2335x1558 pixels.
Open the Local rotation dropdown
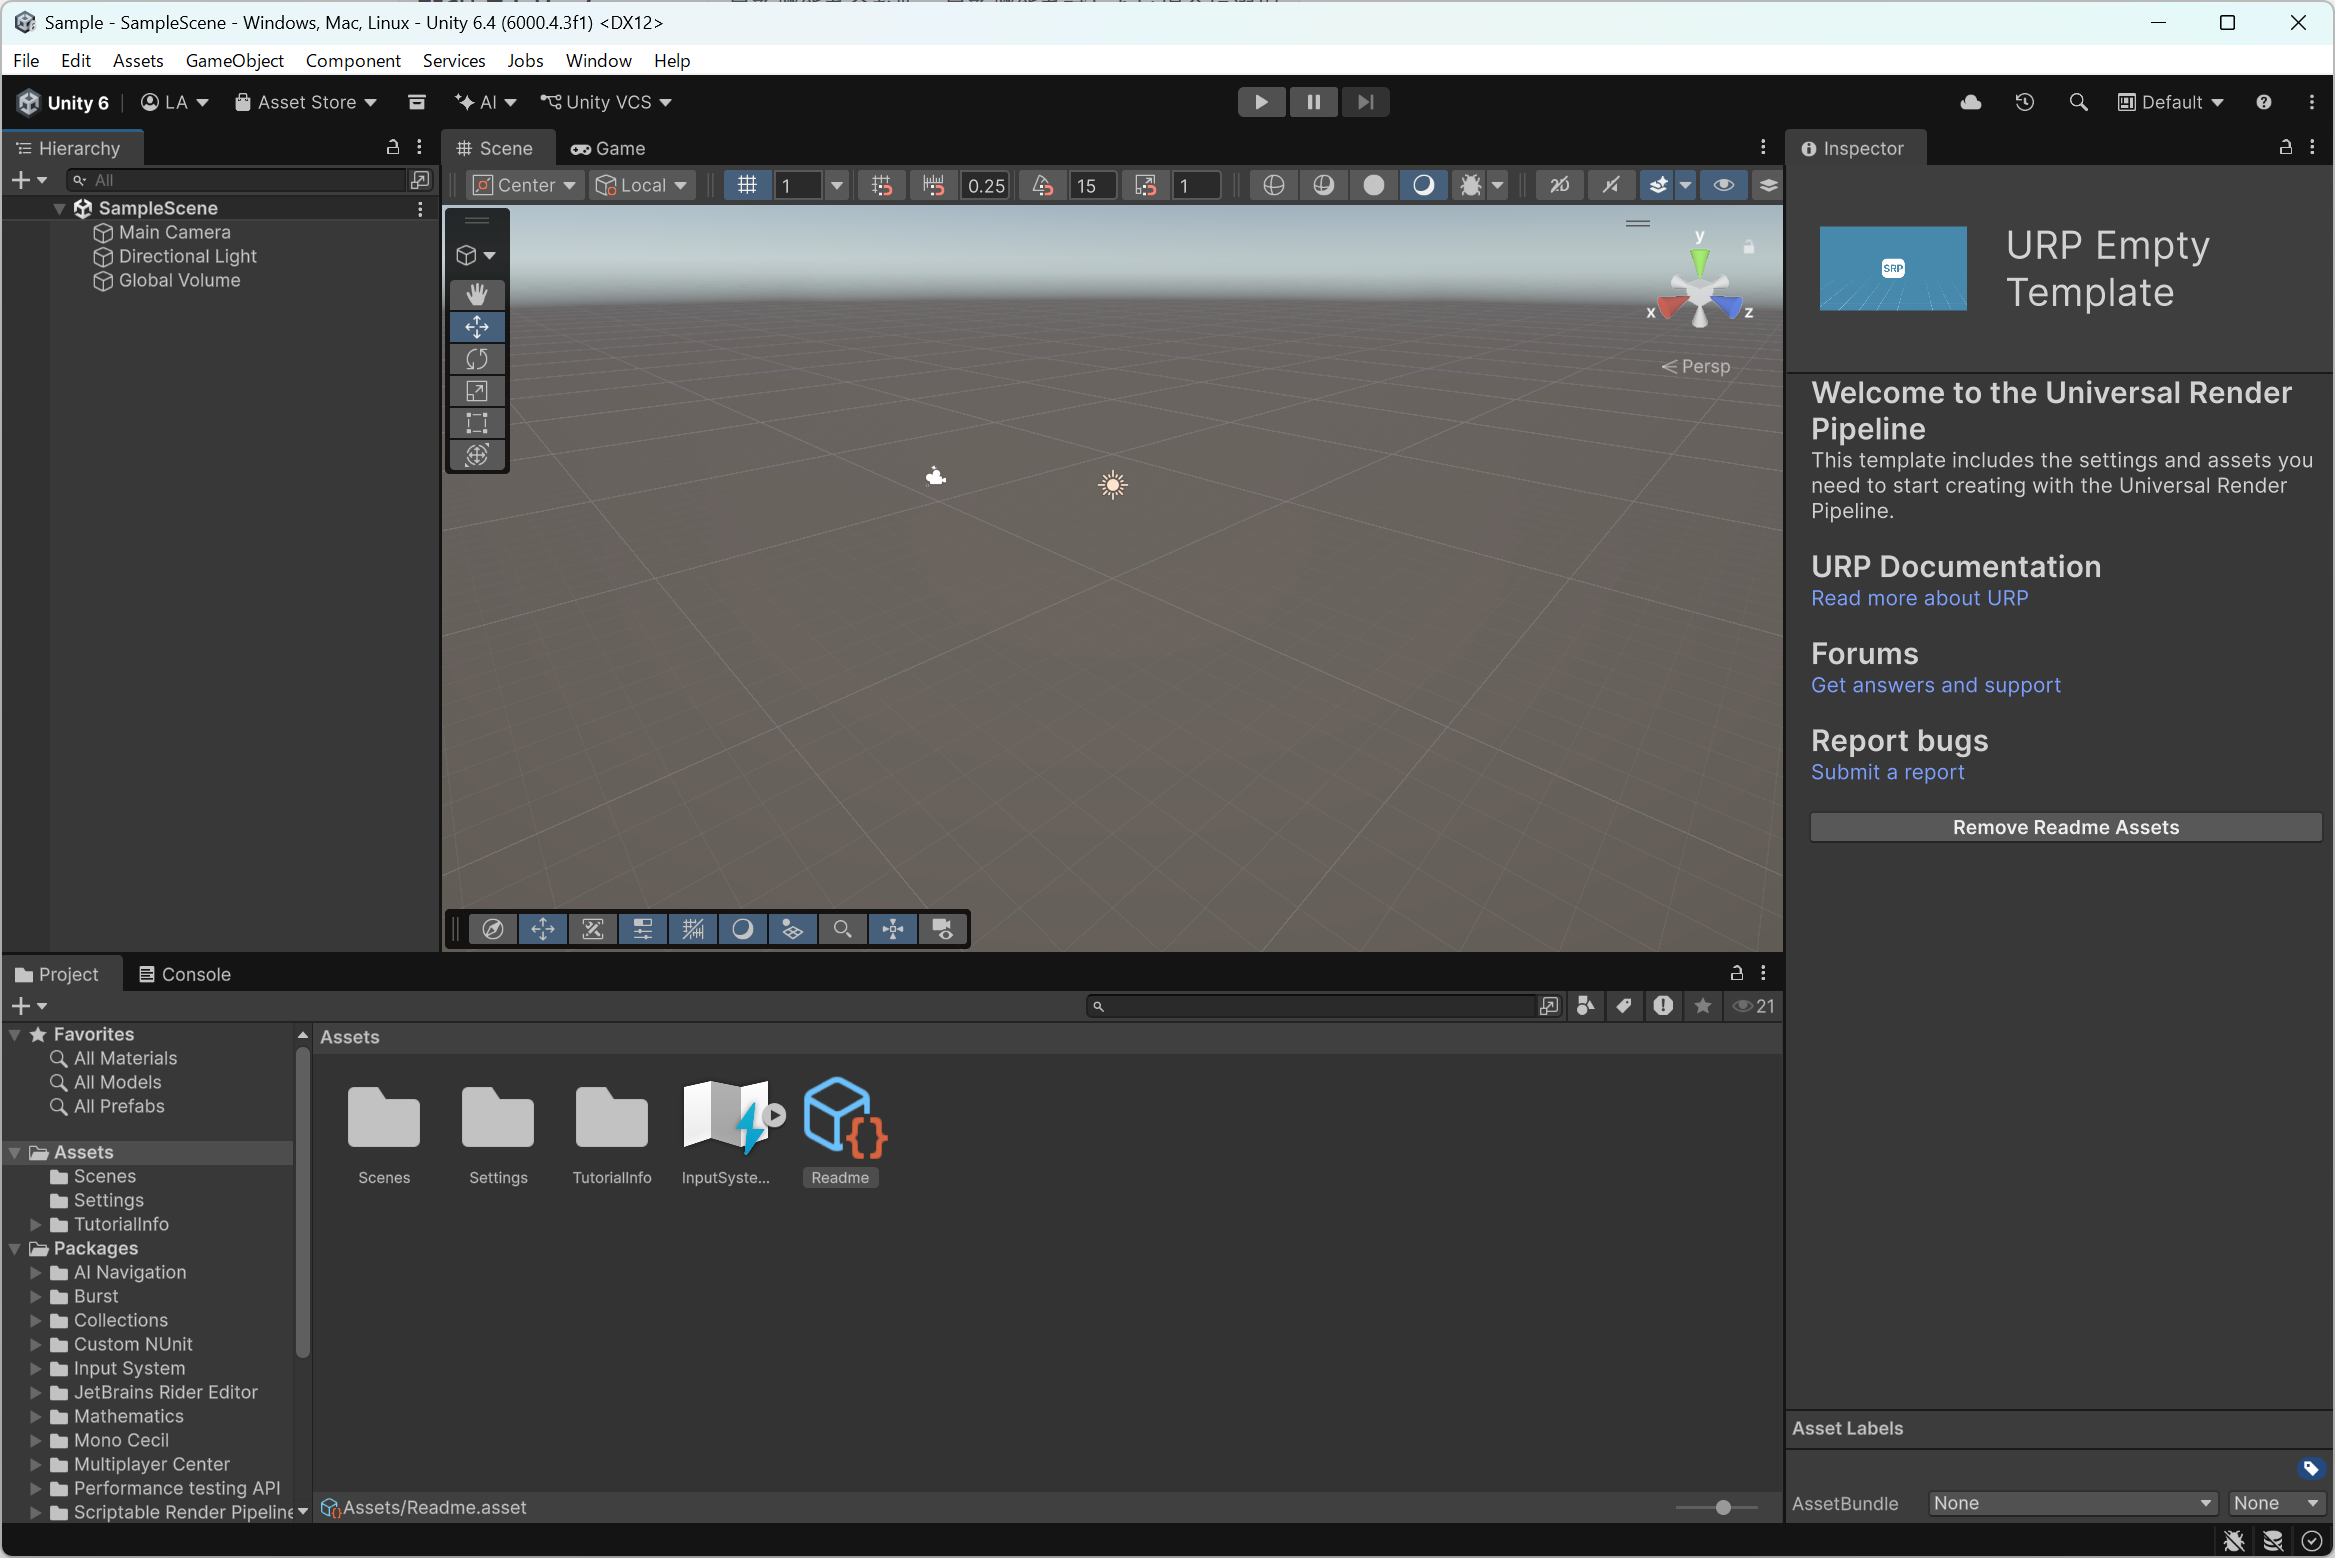tap(641, 185)
